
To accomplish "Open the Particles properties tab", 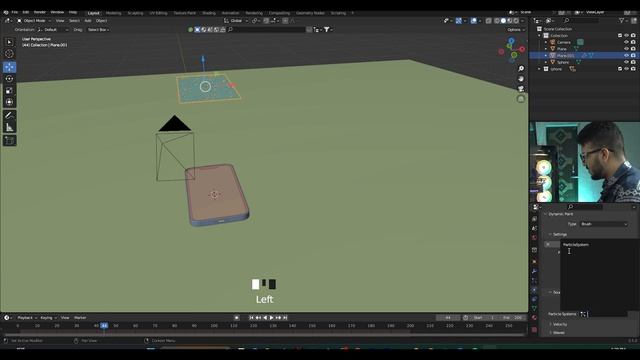I will point(534,280).
